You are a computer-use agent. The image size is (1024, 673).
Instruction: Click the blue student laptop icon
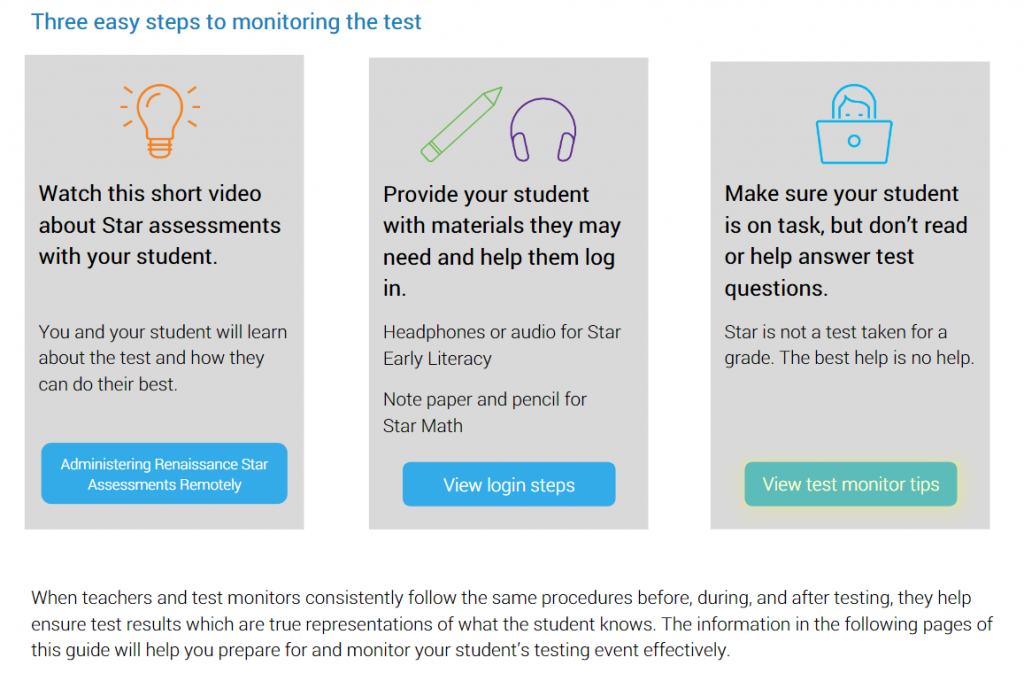[854, 124]
